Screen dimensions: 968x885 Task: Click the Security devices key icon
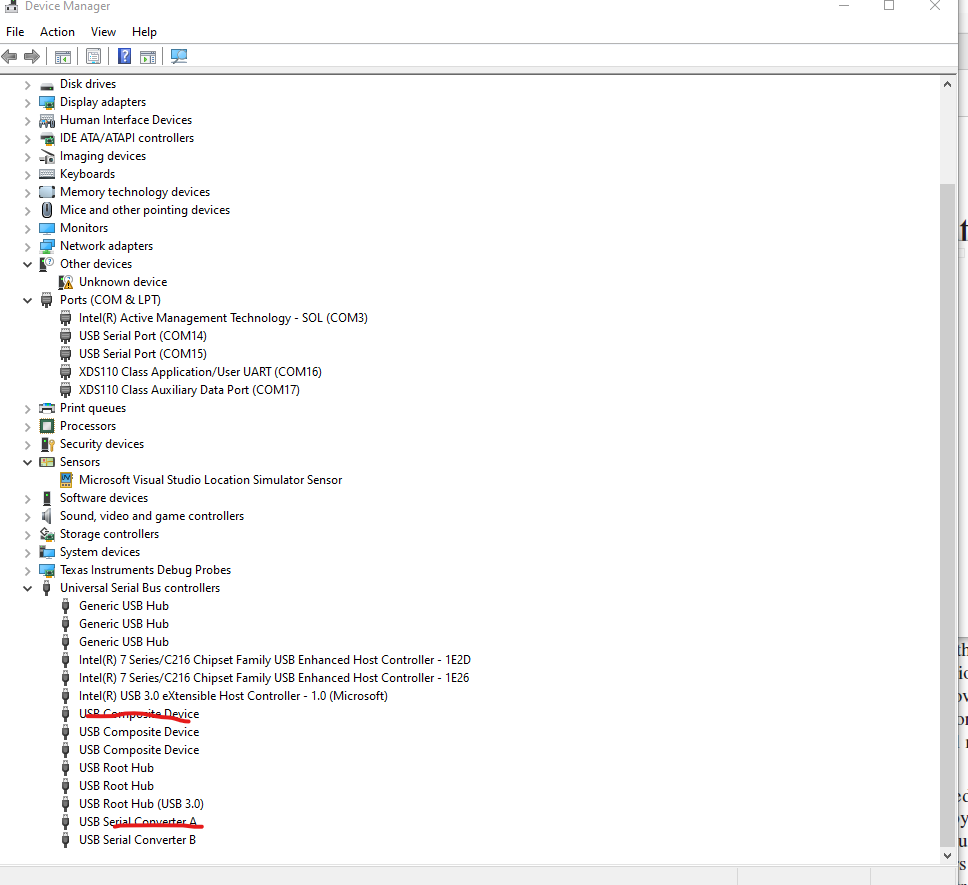(x=47, y=444)
